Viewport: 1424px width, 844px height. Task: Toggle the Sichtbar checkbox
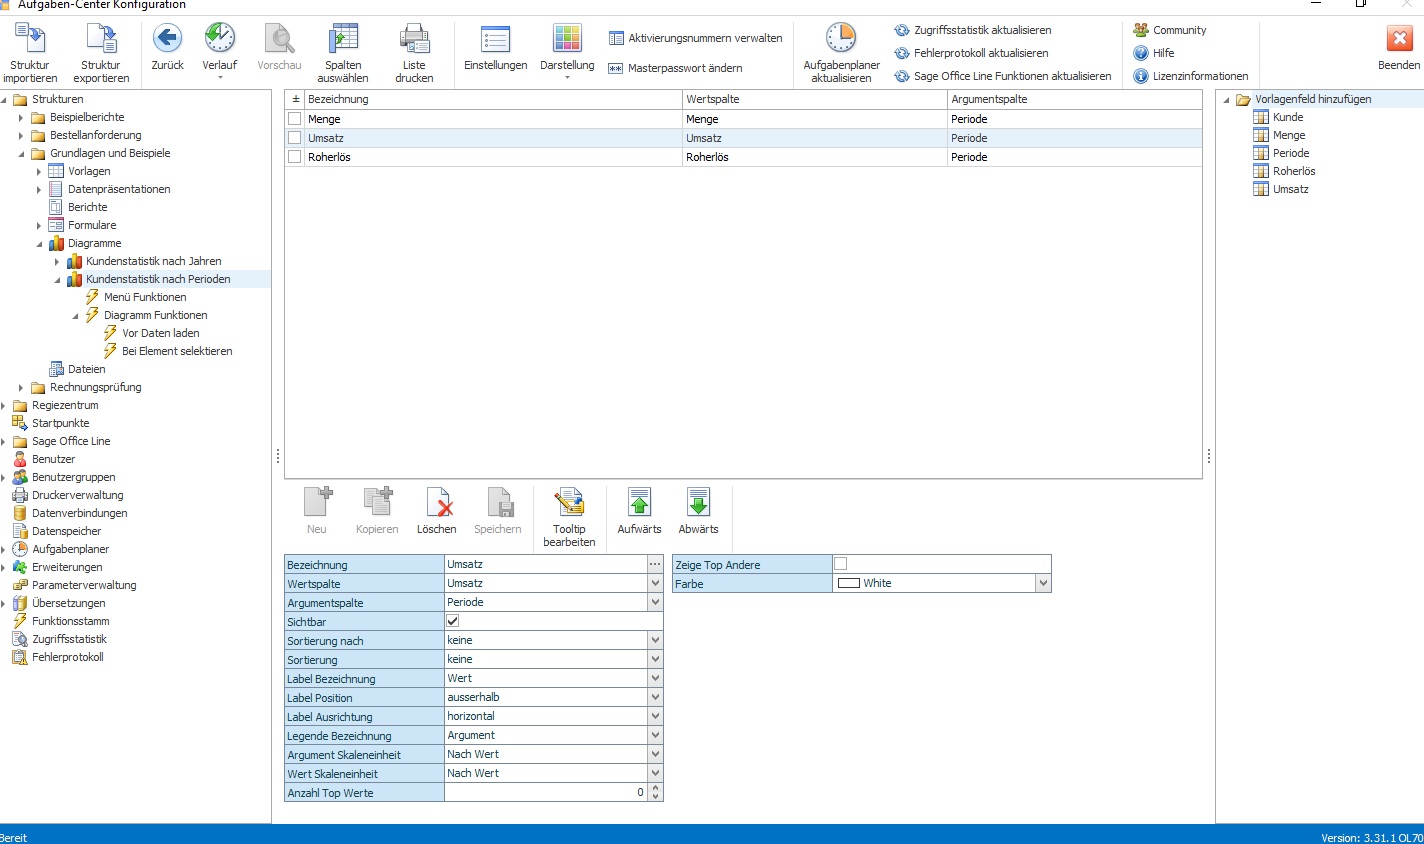pyautogui.click(x=453, y=622)
